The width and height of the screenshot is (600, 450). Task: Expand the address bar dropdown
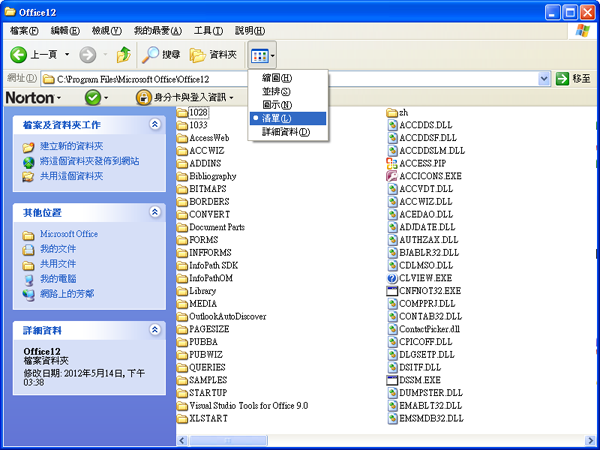pyautogui.click(x=544, y=79)
